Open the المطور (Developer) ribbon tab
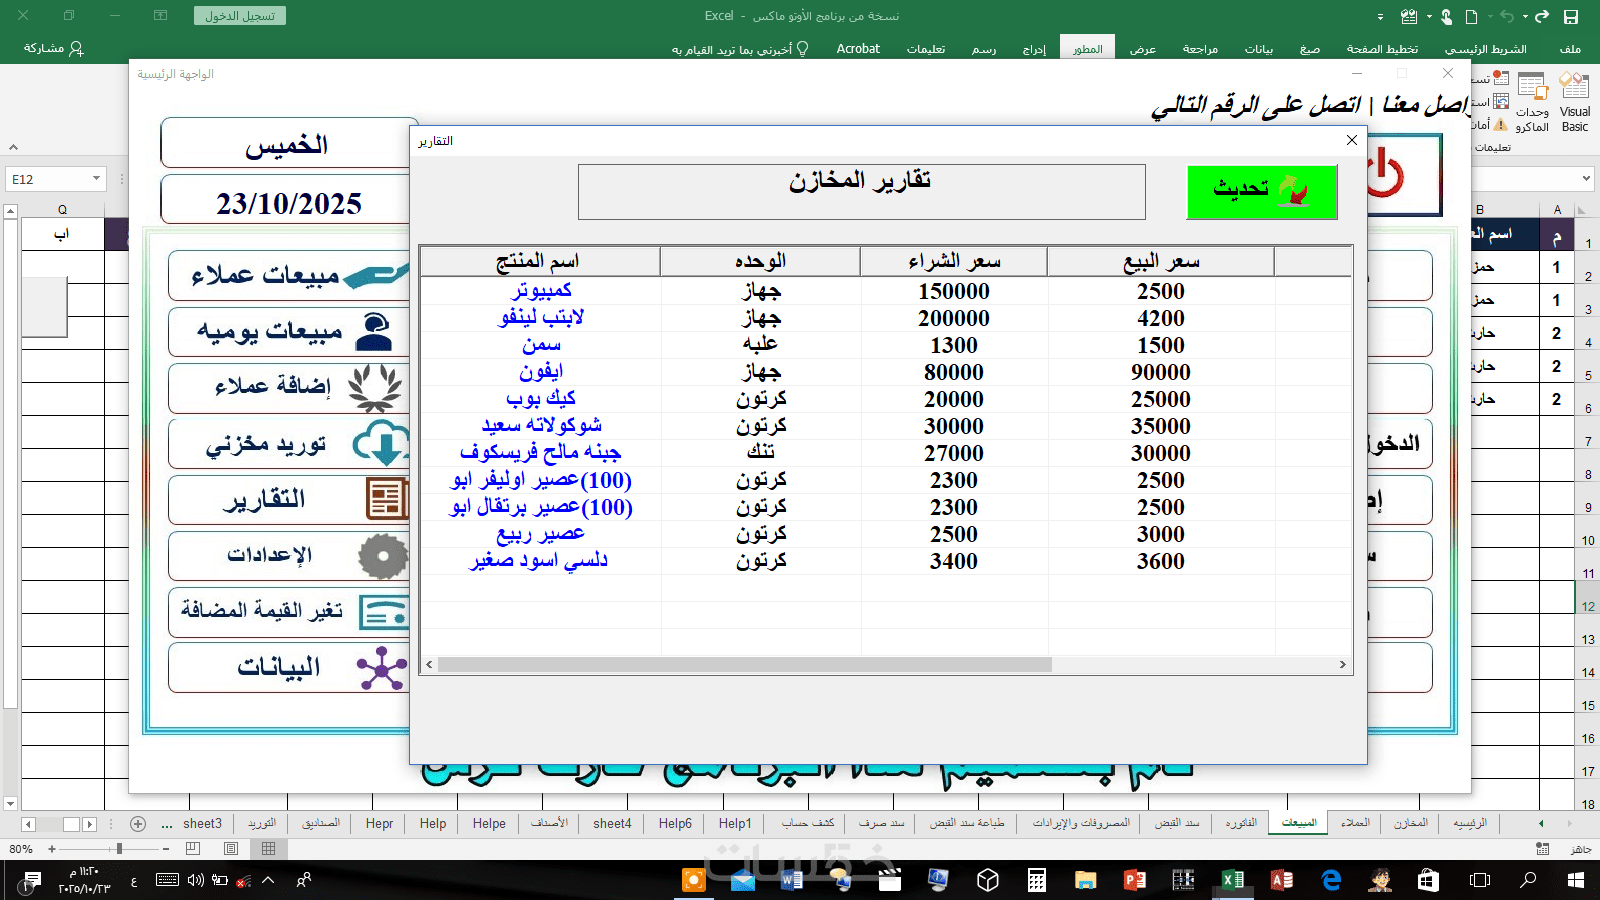 [1088, 49]
